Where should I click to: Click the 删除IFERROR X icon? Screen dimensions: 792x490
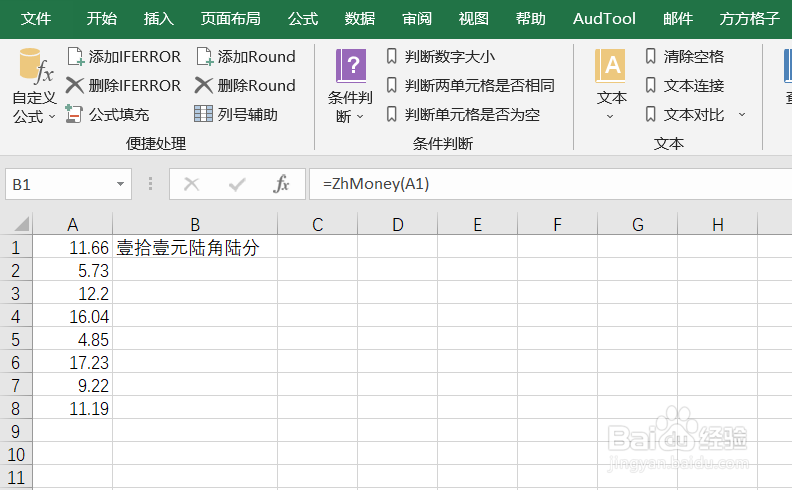click(x=75, y=85)
